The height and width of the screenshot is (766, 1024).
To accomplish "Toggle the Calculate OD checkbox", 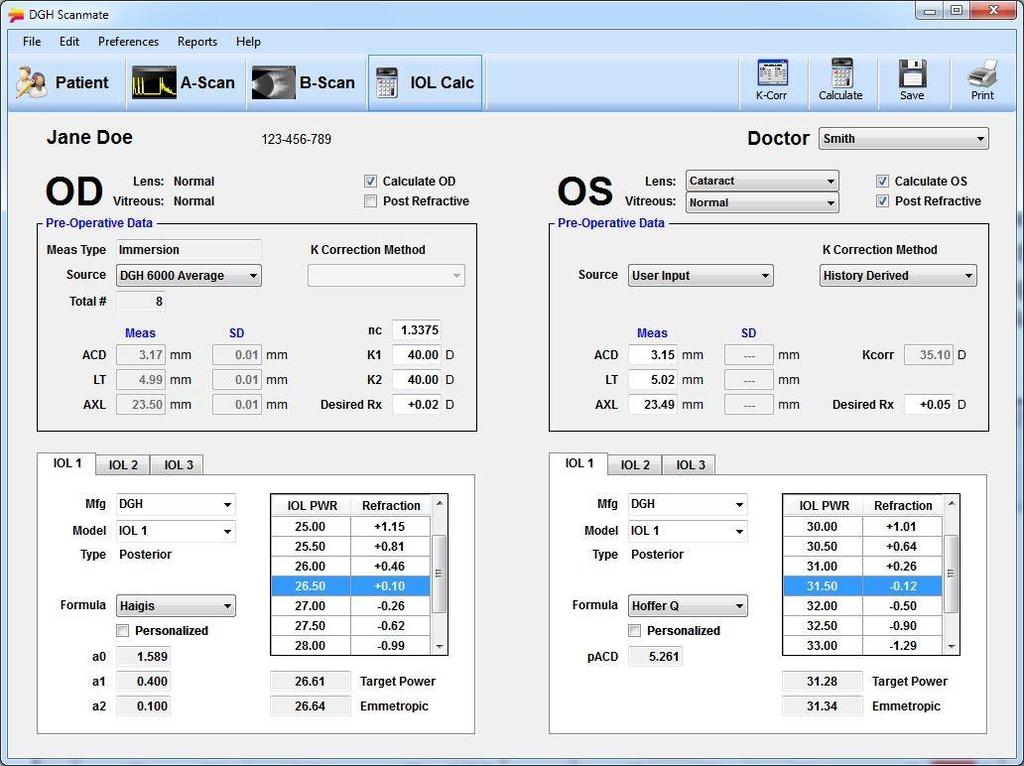I will [x=370, y=181].
